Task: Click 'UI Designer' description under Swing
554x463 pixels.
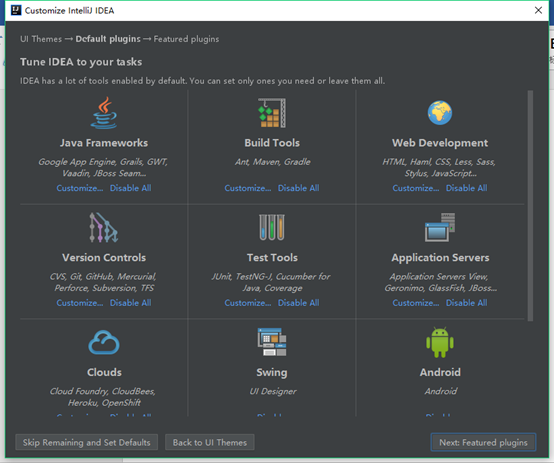Action: coord(273,391)
